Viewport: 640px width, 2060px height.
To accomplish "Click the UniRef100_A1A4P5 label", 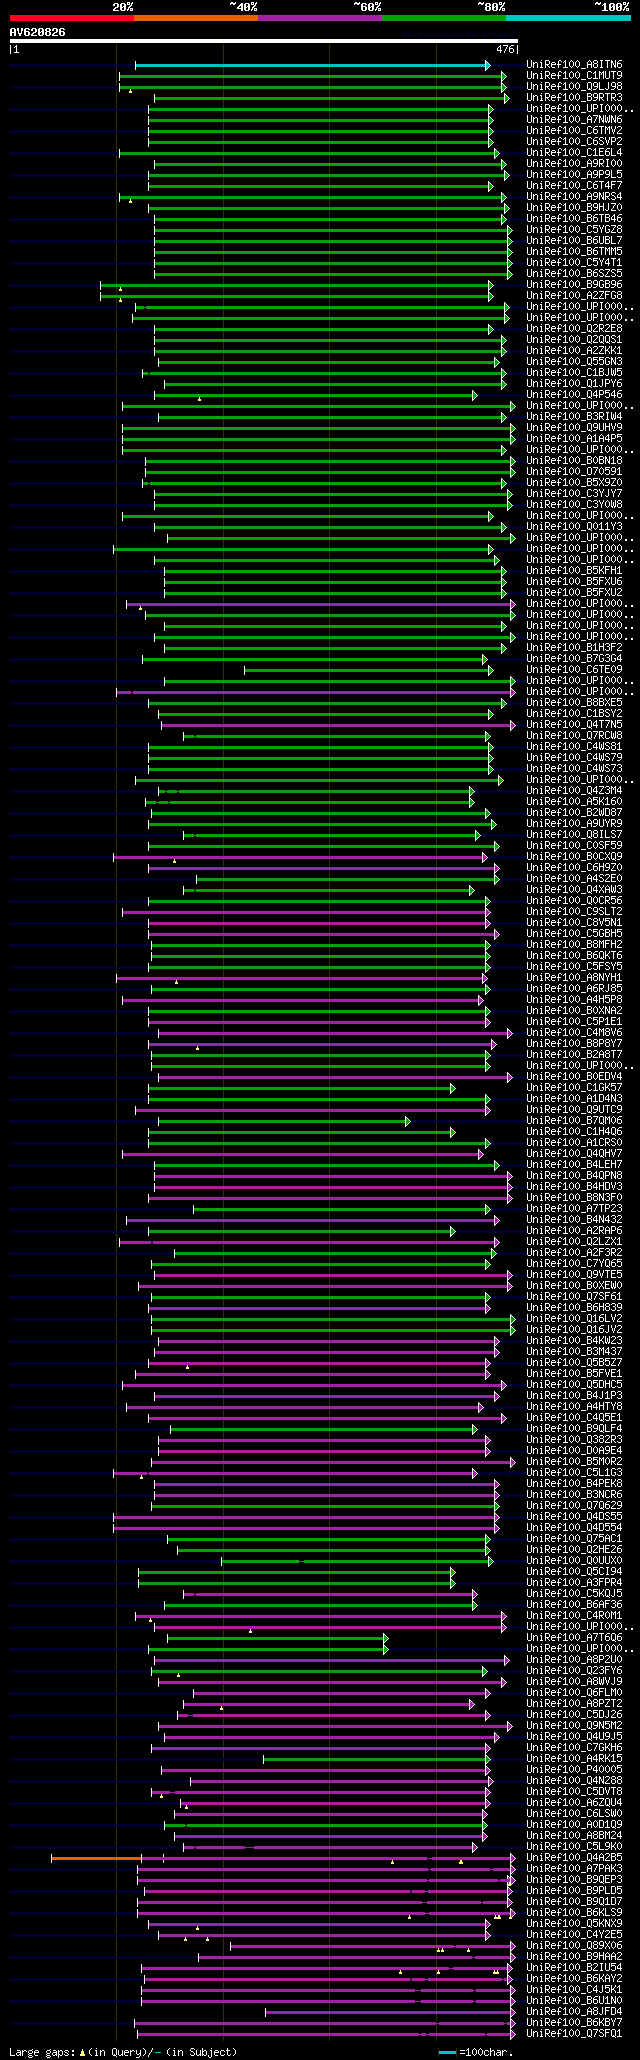I will tap(574, 439).
